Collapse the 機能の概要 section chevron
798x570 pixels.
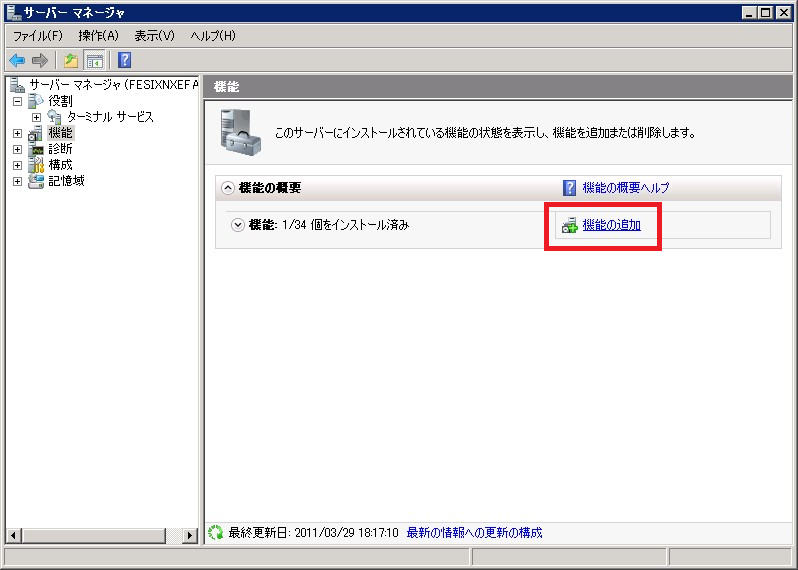click(228, 188)
